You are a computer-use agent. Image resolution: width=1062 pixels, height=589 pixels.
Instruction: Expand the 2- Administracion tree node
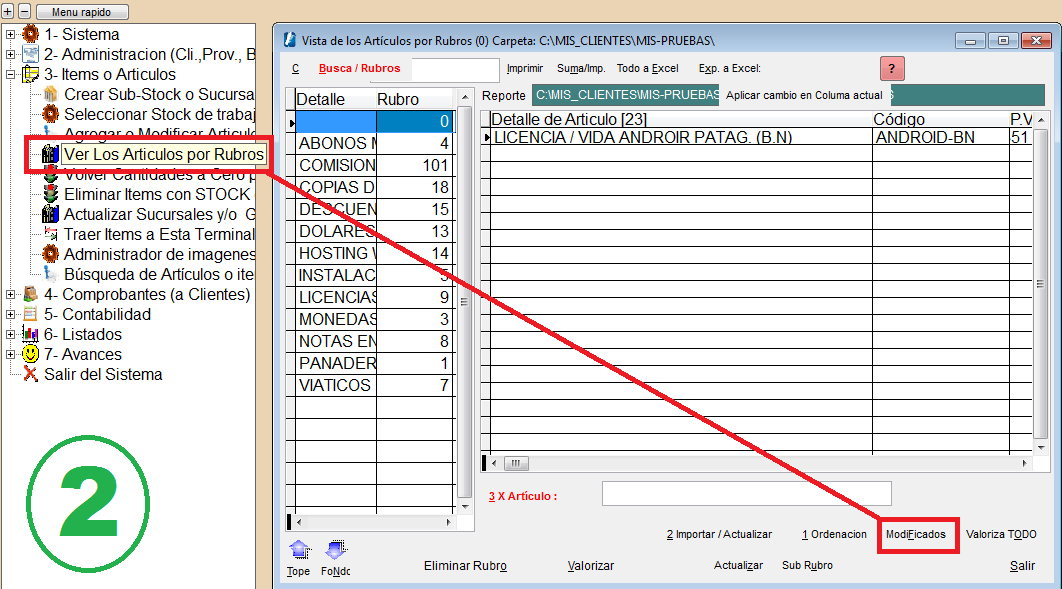[10, 54]
